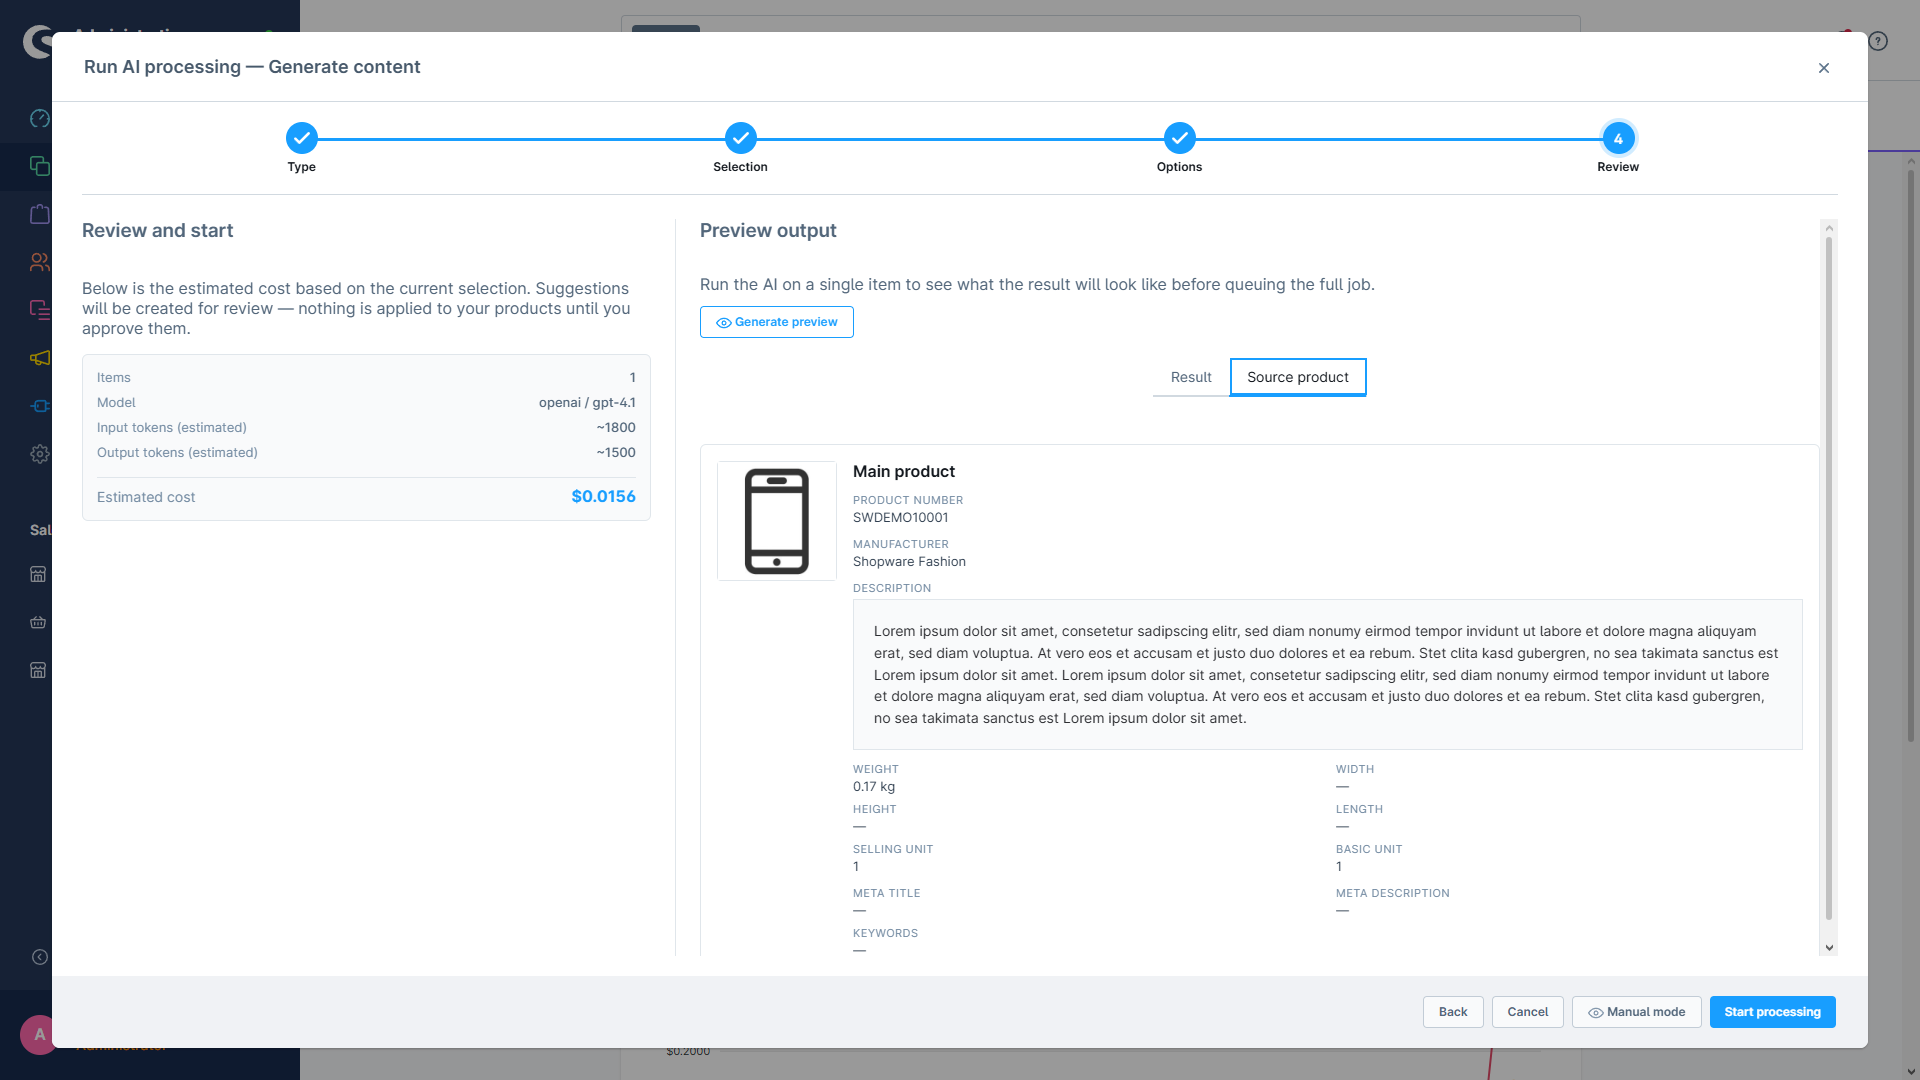Click the manufacturer Shopware Fashion
This screenshot has height=1080, width=1920.
click(909, 562)
